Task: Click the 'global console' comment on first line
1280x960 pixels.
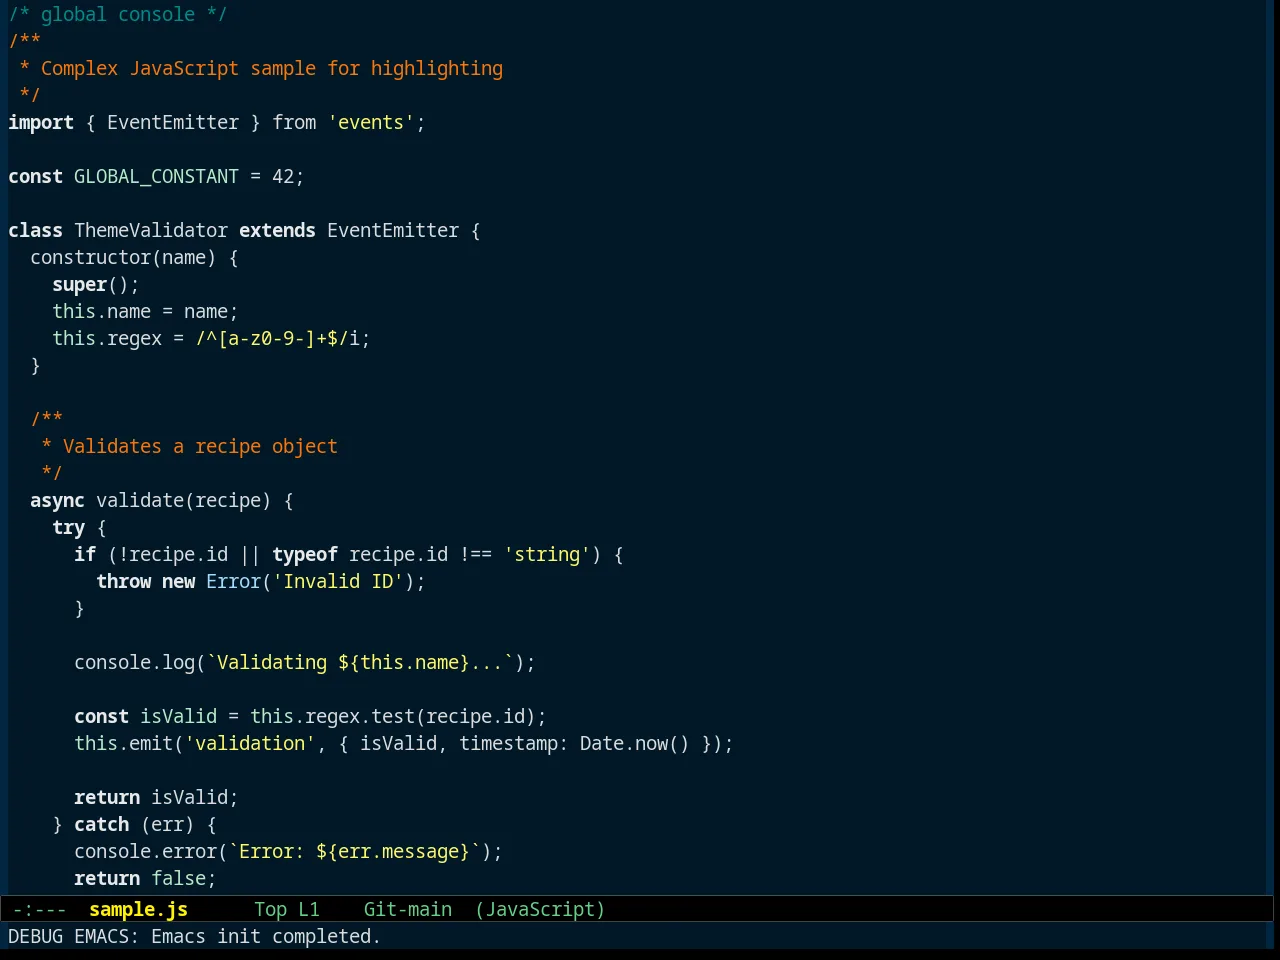Action: [x=118, y=14]
